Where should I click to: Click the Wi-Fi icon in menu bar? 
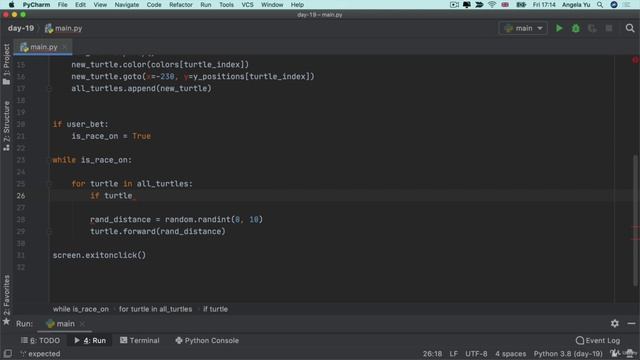pyautogui.click(x=492, y=5)
